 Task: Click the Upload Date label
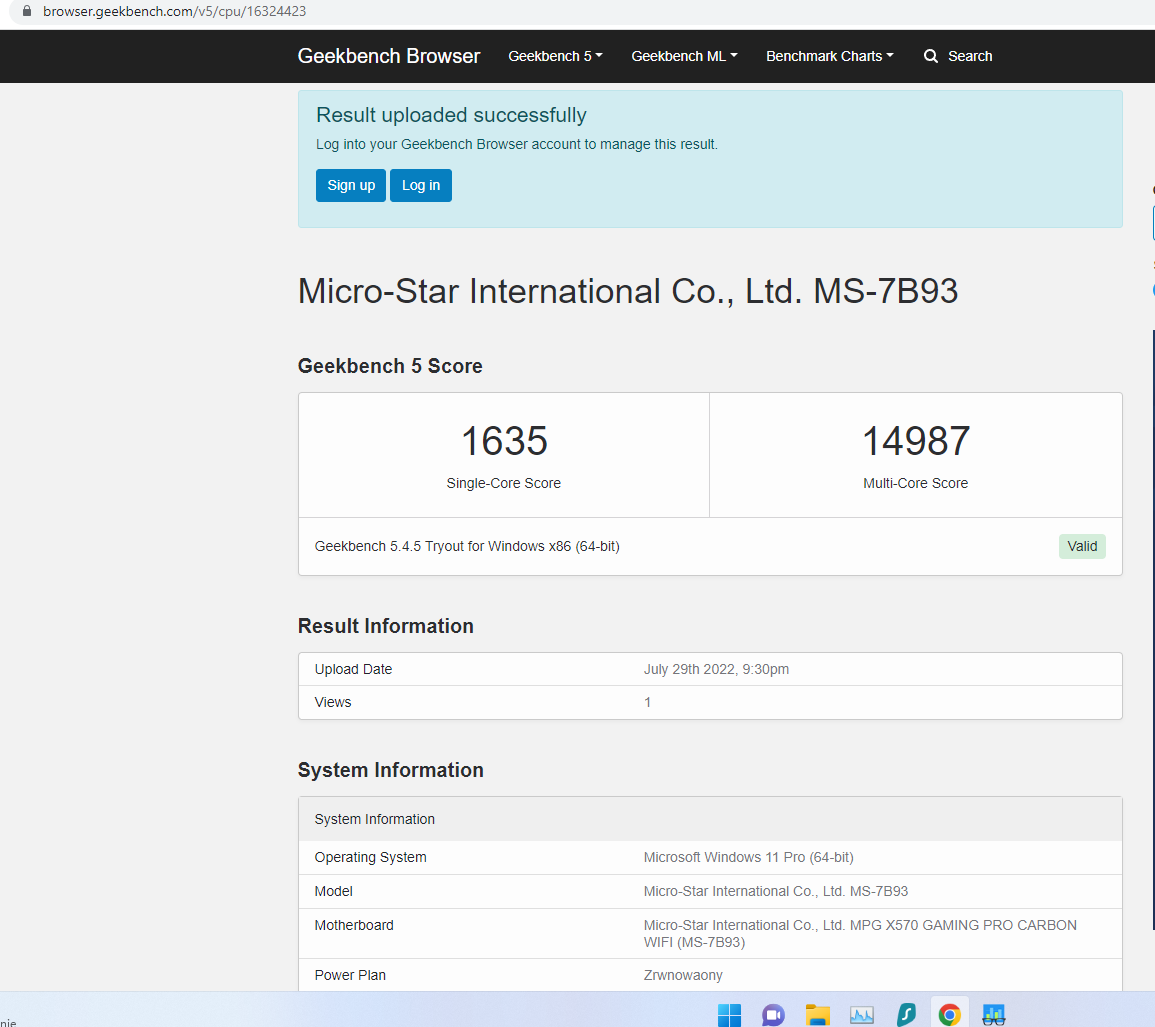pos(353,669)
